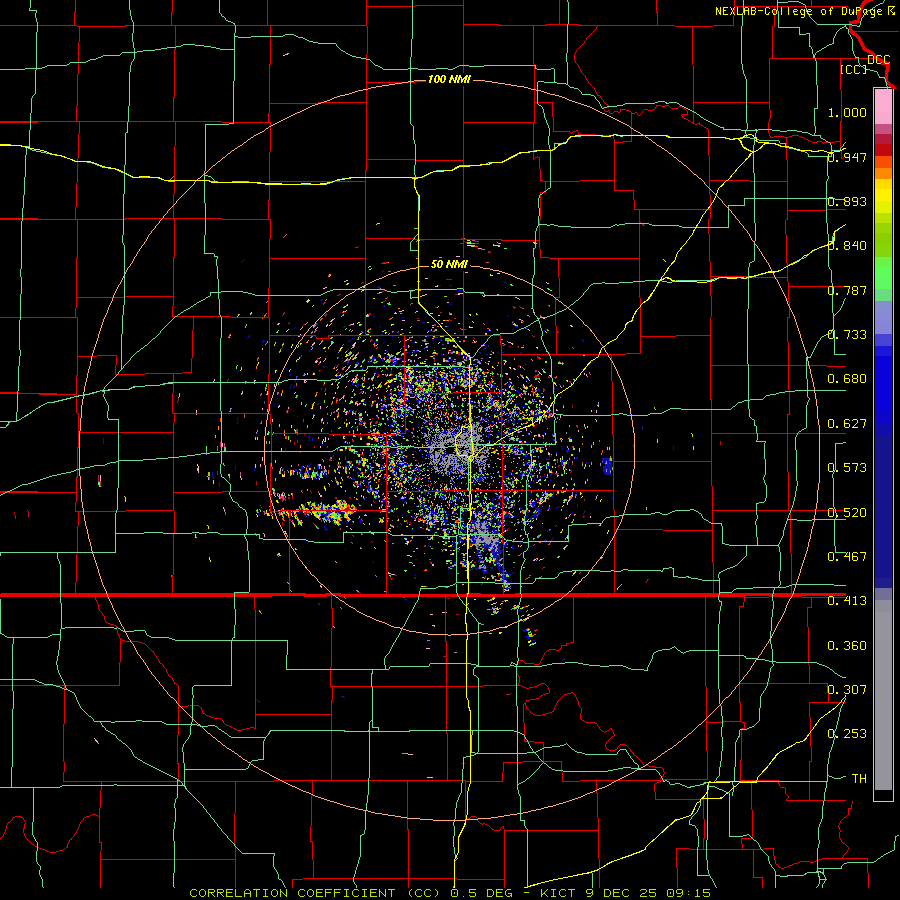Viewport: 900px width, 900px height.
Task: Click the 0.520 scale value
Action: click(x=847, y=513)
